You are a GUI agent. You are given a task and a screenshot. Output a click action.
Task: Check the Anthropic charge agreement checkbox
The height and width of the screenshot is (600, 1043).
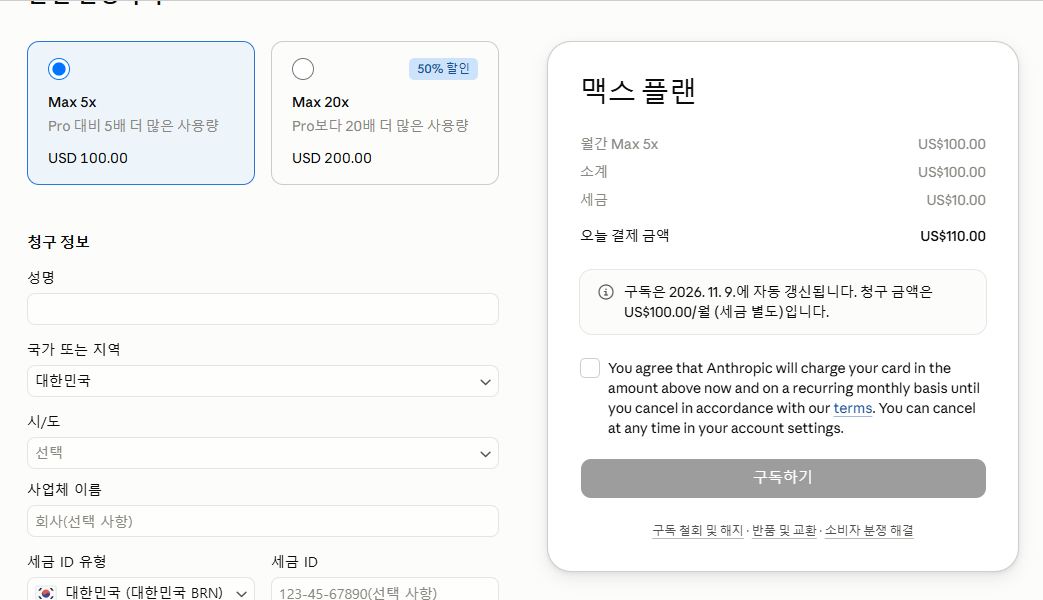[x=590, y=368]
